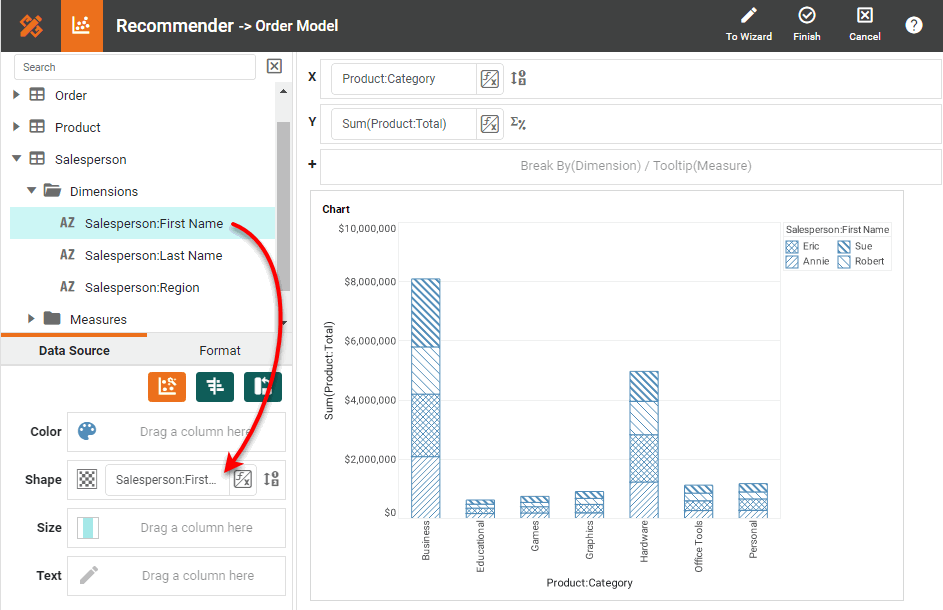
Task: Open the Help question mark
Action: (x=913, y=25)
